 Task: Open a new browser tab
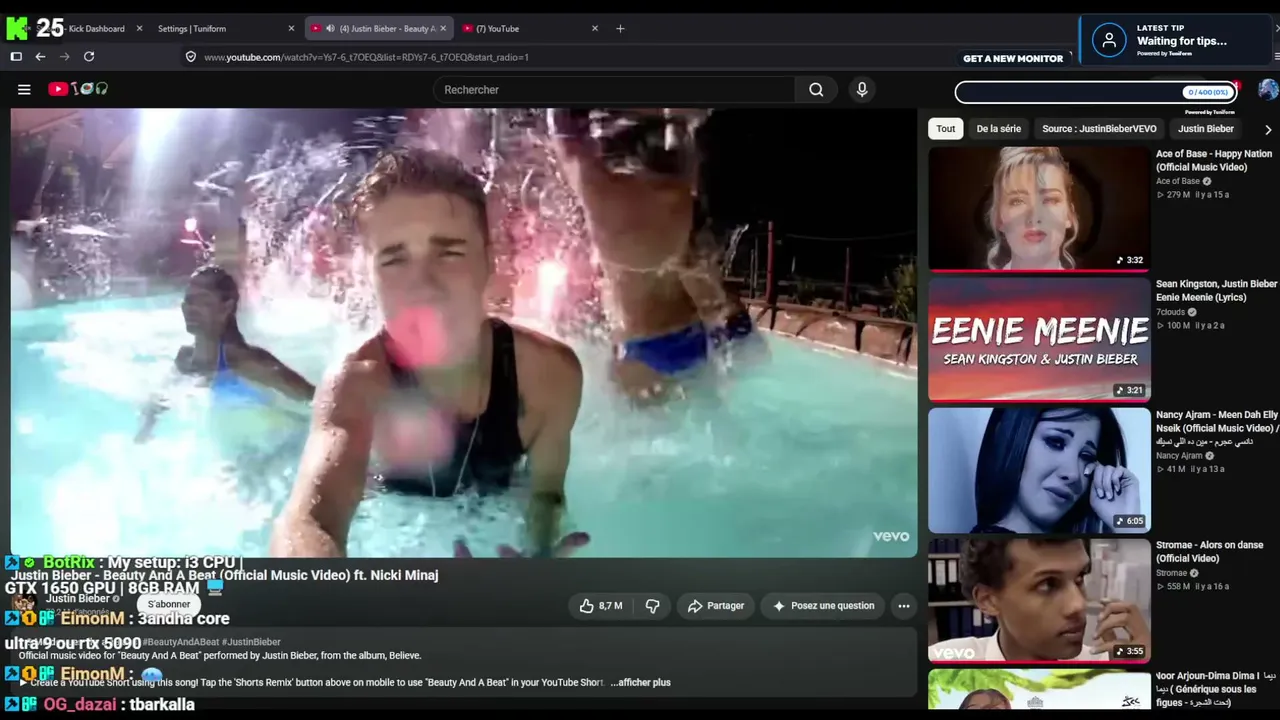[620, 29]
